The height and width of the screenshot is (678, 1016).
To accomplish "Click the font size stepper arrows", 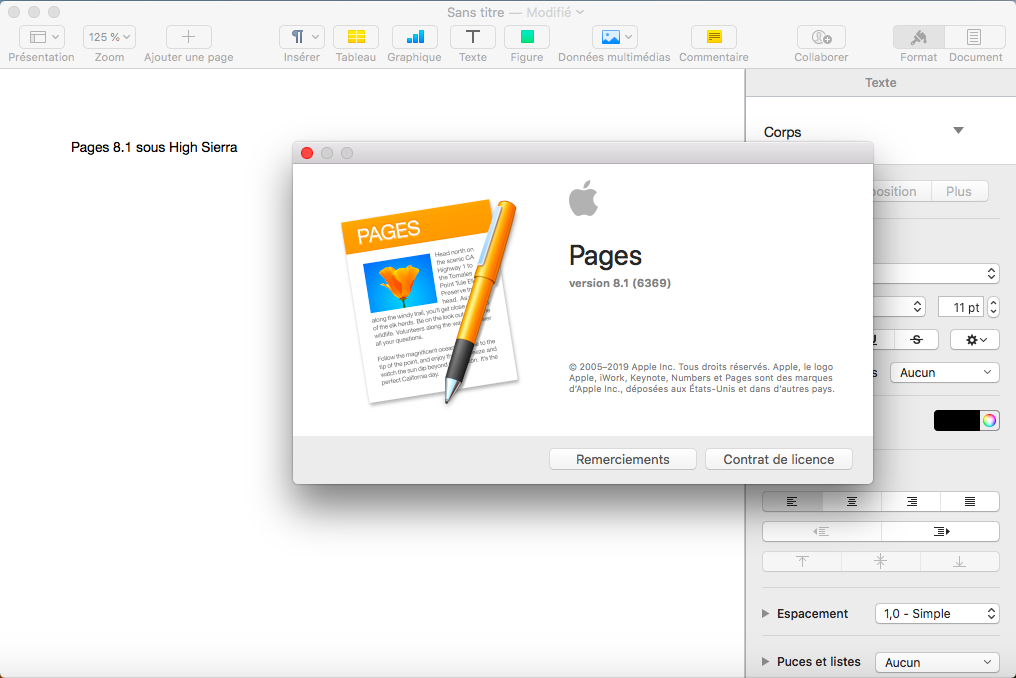I will pyautogui.click(x=993, y=307).
